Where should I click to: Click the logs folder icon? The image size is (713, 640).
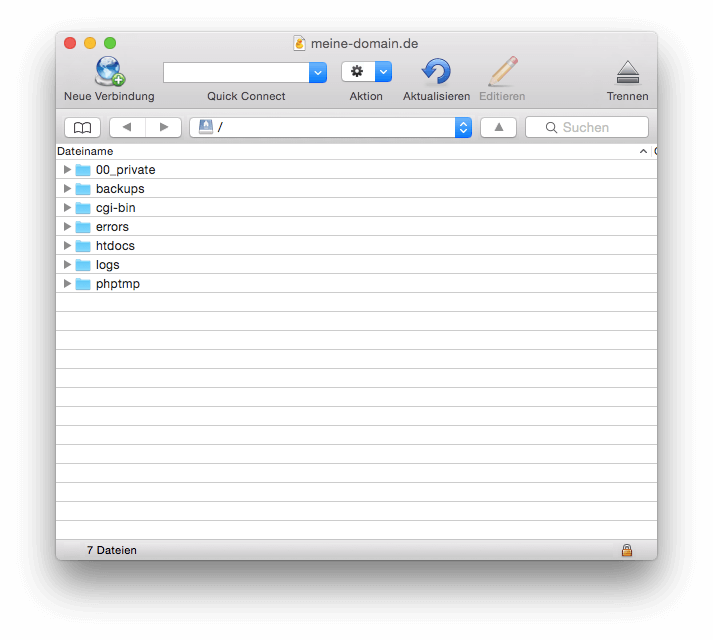click(83, 265)
